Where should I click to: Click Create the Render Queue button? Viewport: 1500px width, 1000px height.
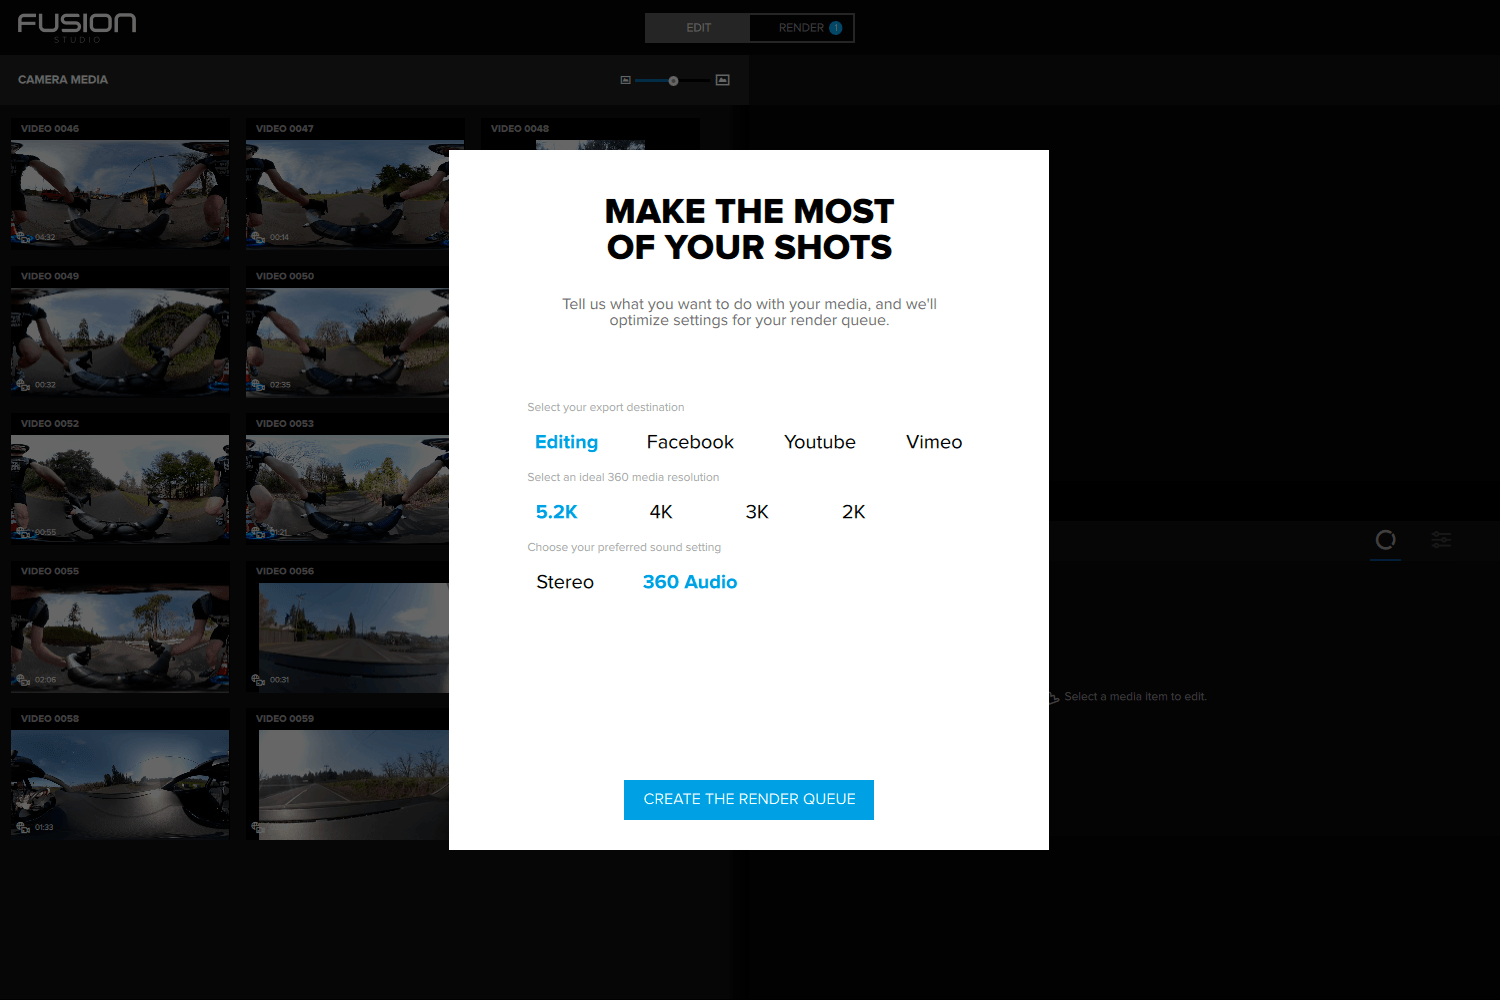(749, 800)
